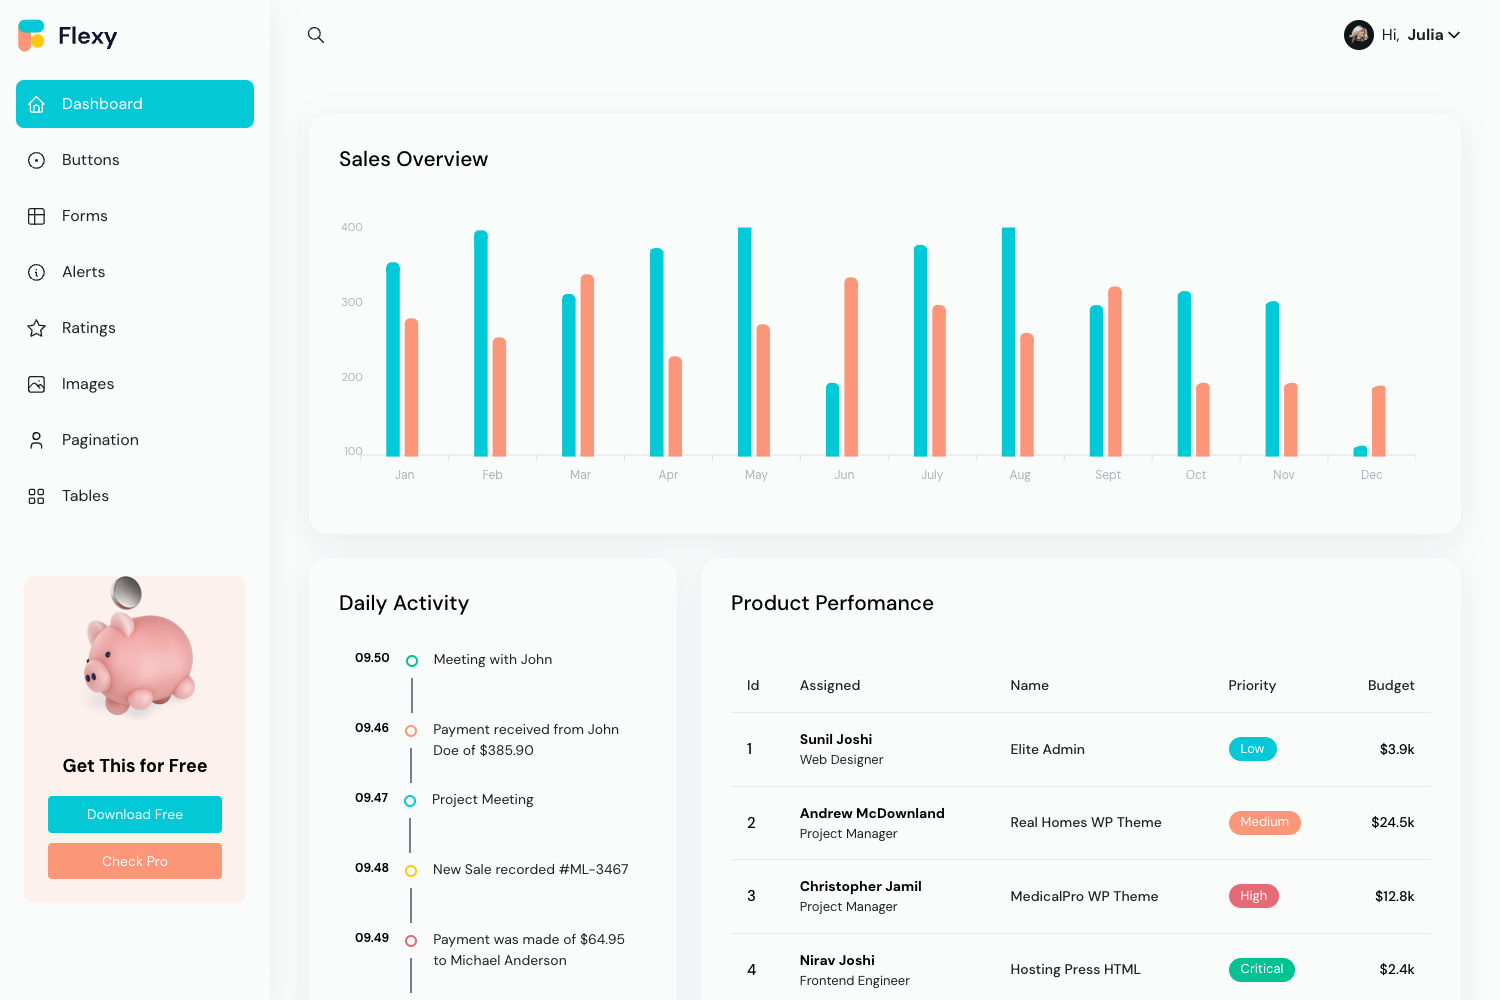The image size is (1500, 1000).
Task: Open the Low priority badge dropdown
Action: click(x=1252, y=748)
